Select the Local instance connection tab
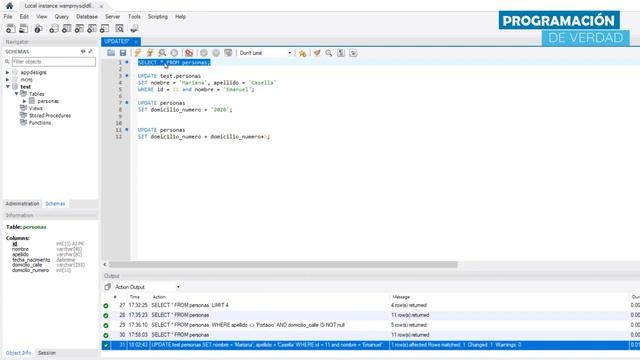The image size is (640, 360). click(59, 6)
